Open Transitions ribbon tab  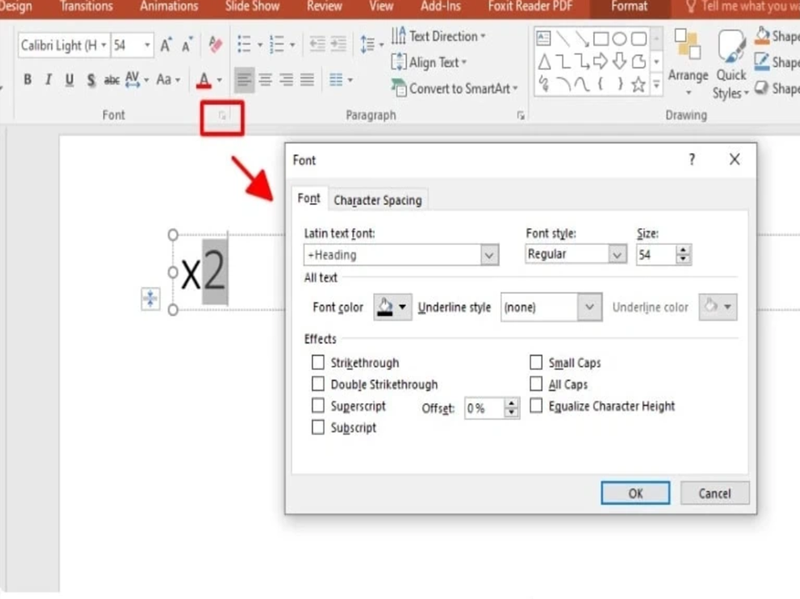86,6
